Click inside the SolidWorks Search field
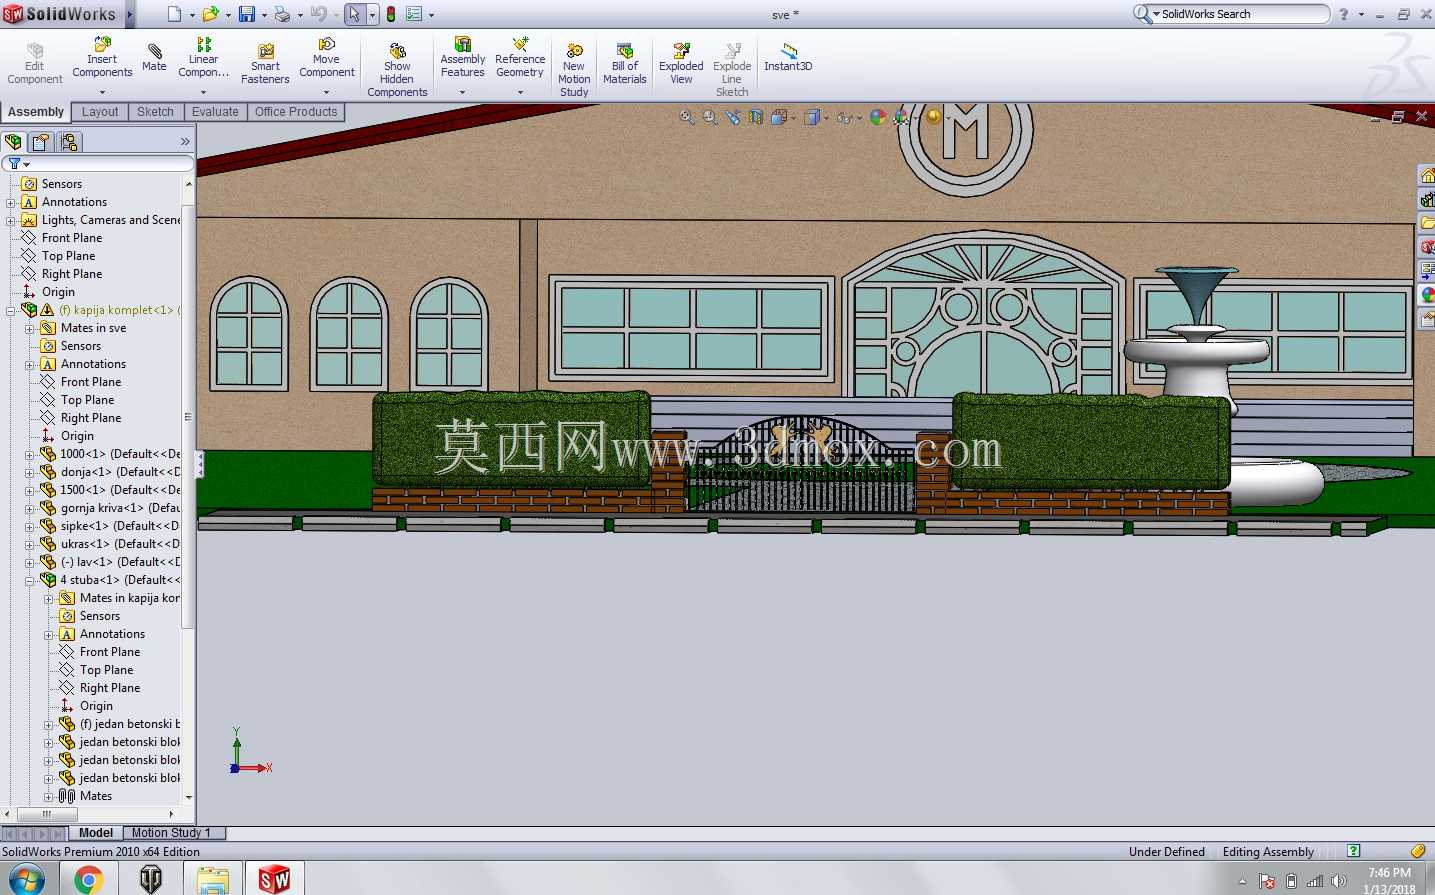The height and width of the screenshot is (895, 1435). (x=1240, y=14)
